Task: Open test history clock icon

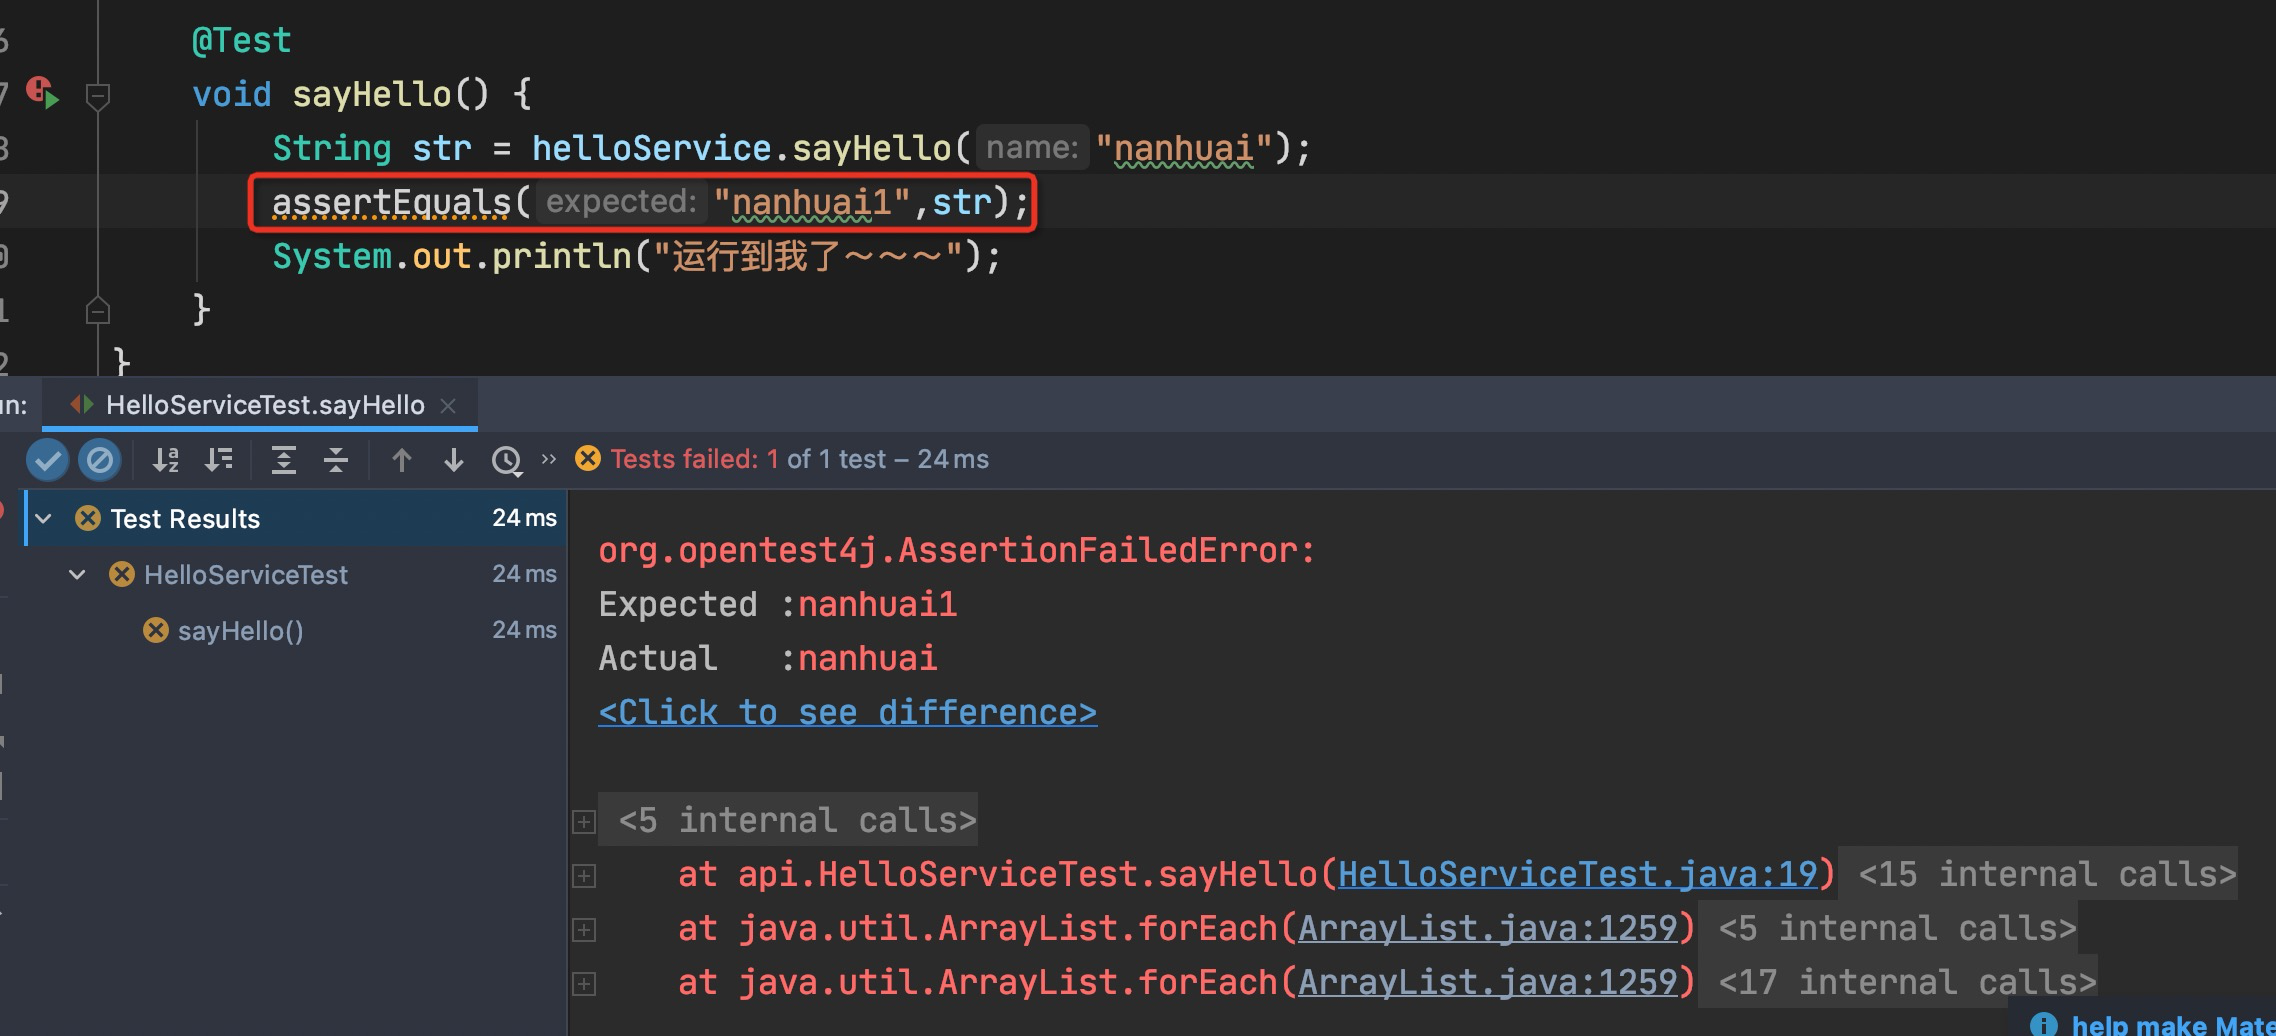Action: point(507,460)
